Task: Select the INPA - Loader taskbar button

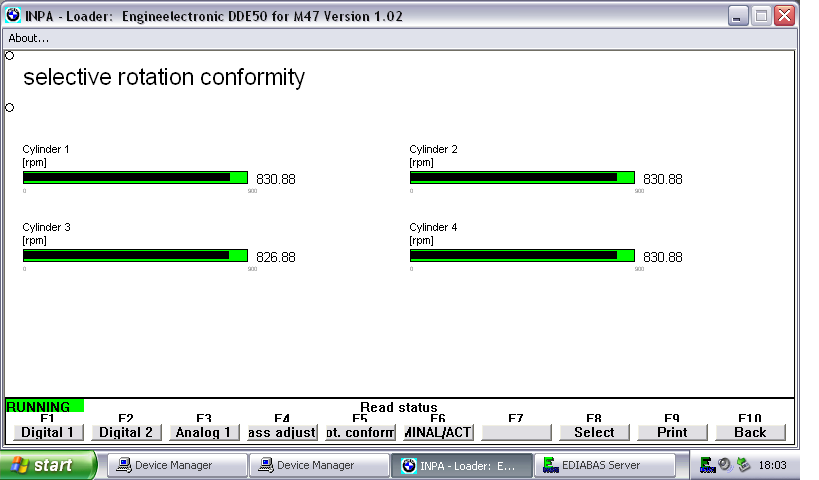Action: pyautogui.click(x=462, y=465)
